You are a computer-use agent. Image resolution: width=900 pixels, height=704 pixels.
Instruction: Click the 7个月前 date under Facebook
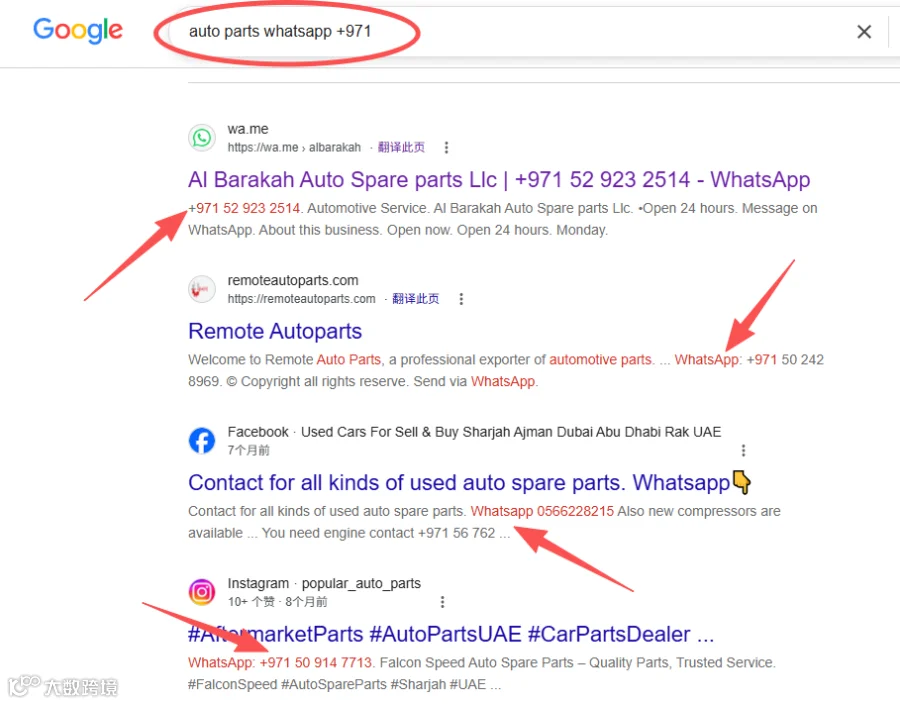tap(249, 450)
